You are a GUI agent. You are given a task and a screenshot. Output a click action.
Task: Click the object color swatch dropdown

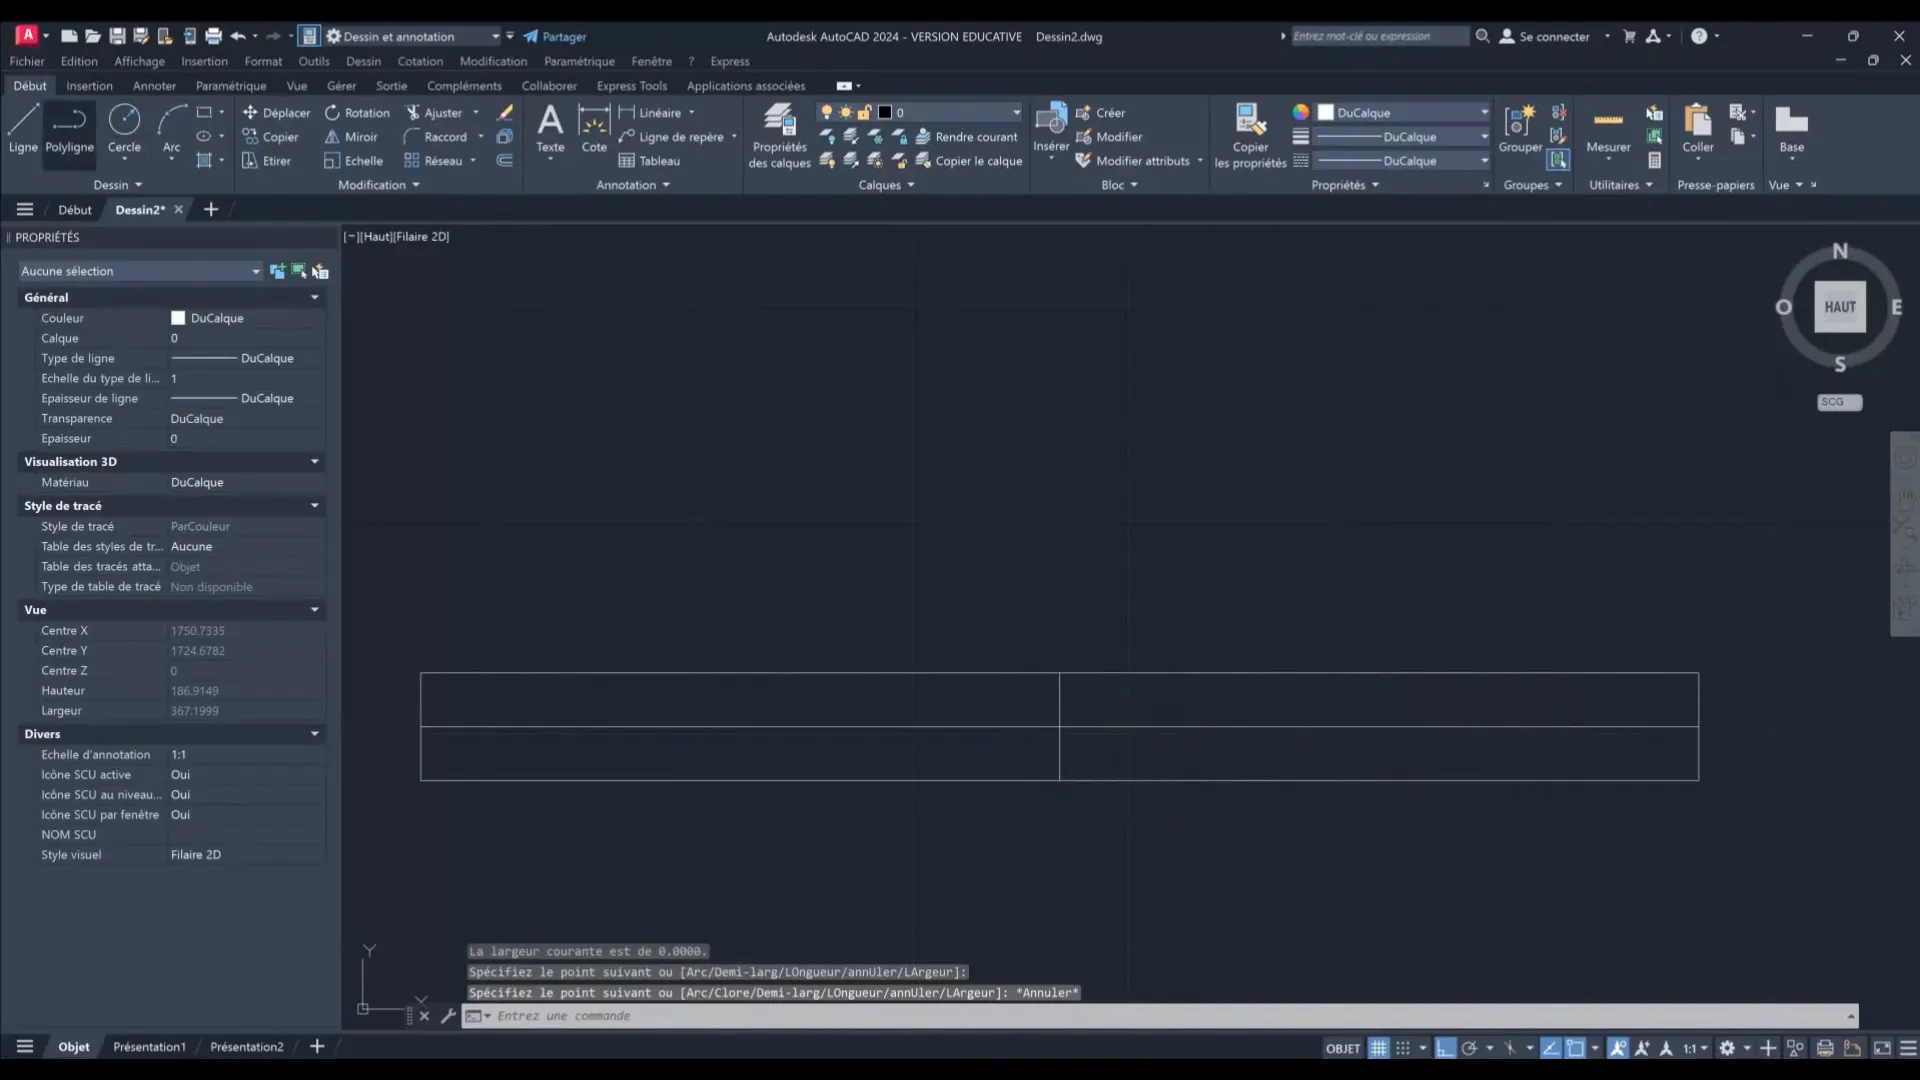[1402, 113]
